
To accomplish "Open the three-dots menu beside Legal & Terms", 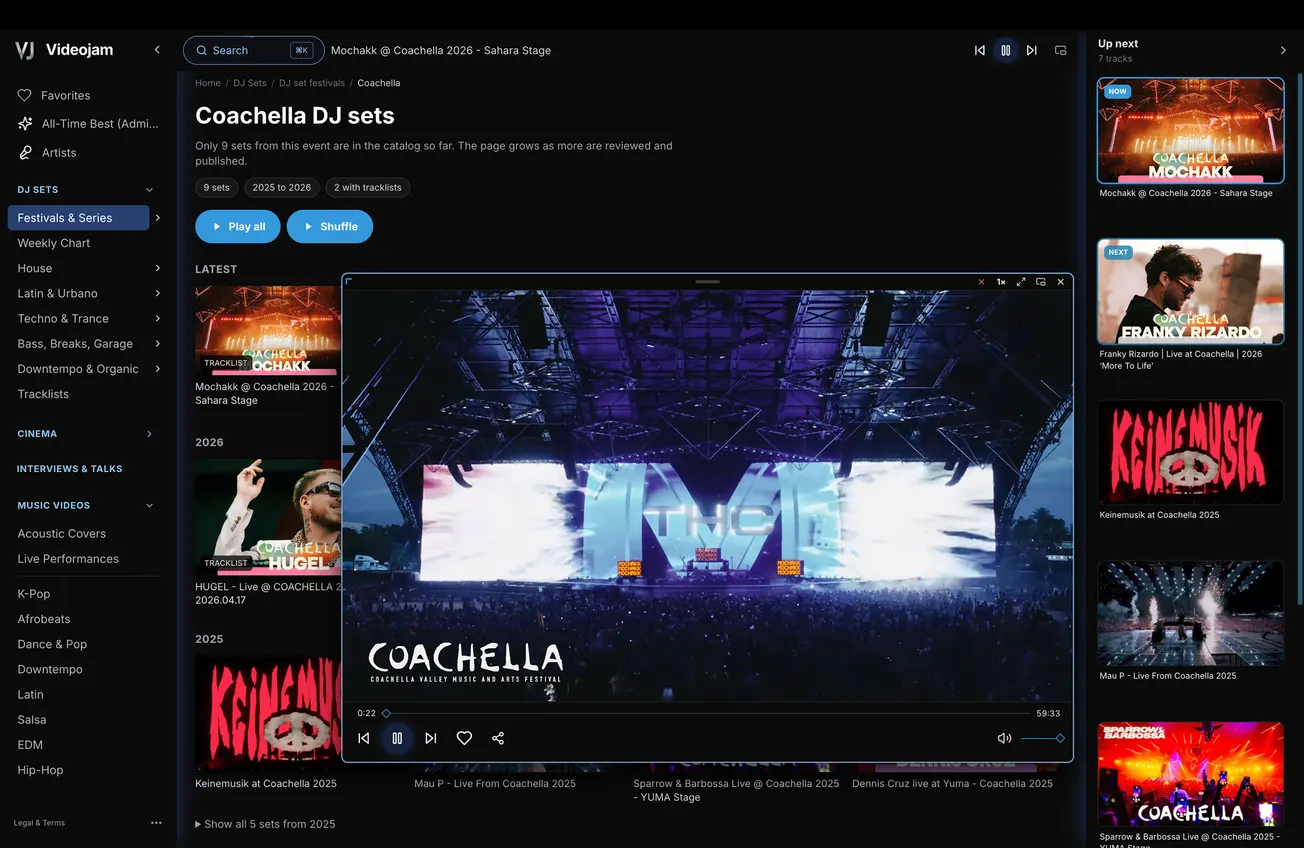I will (156, 823).
